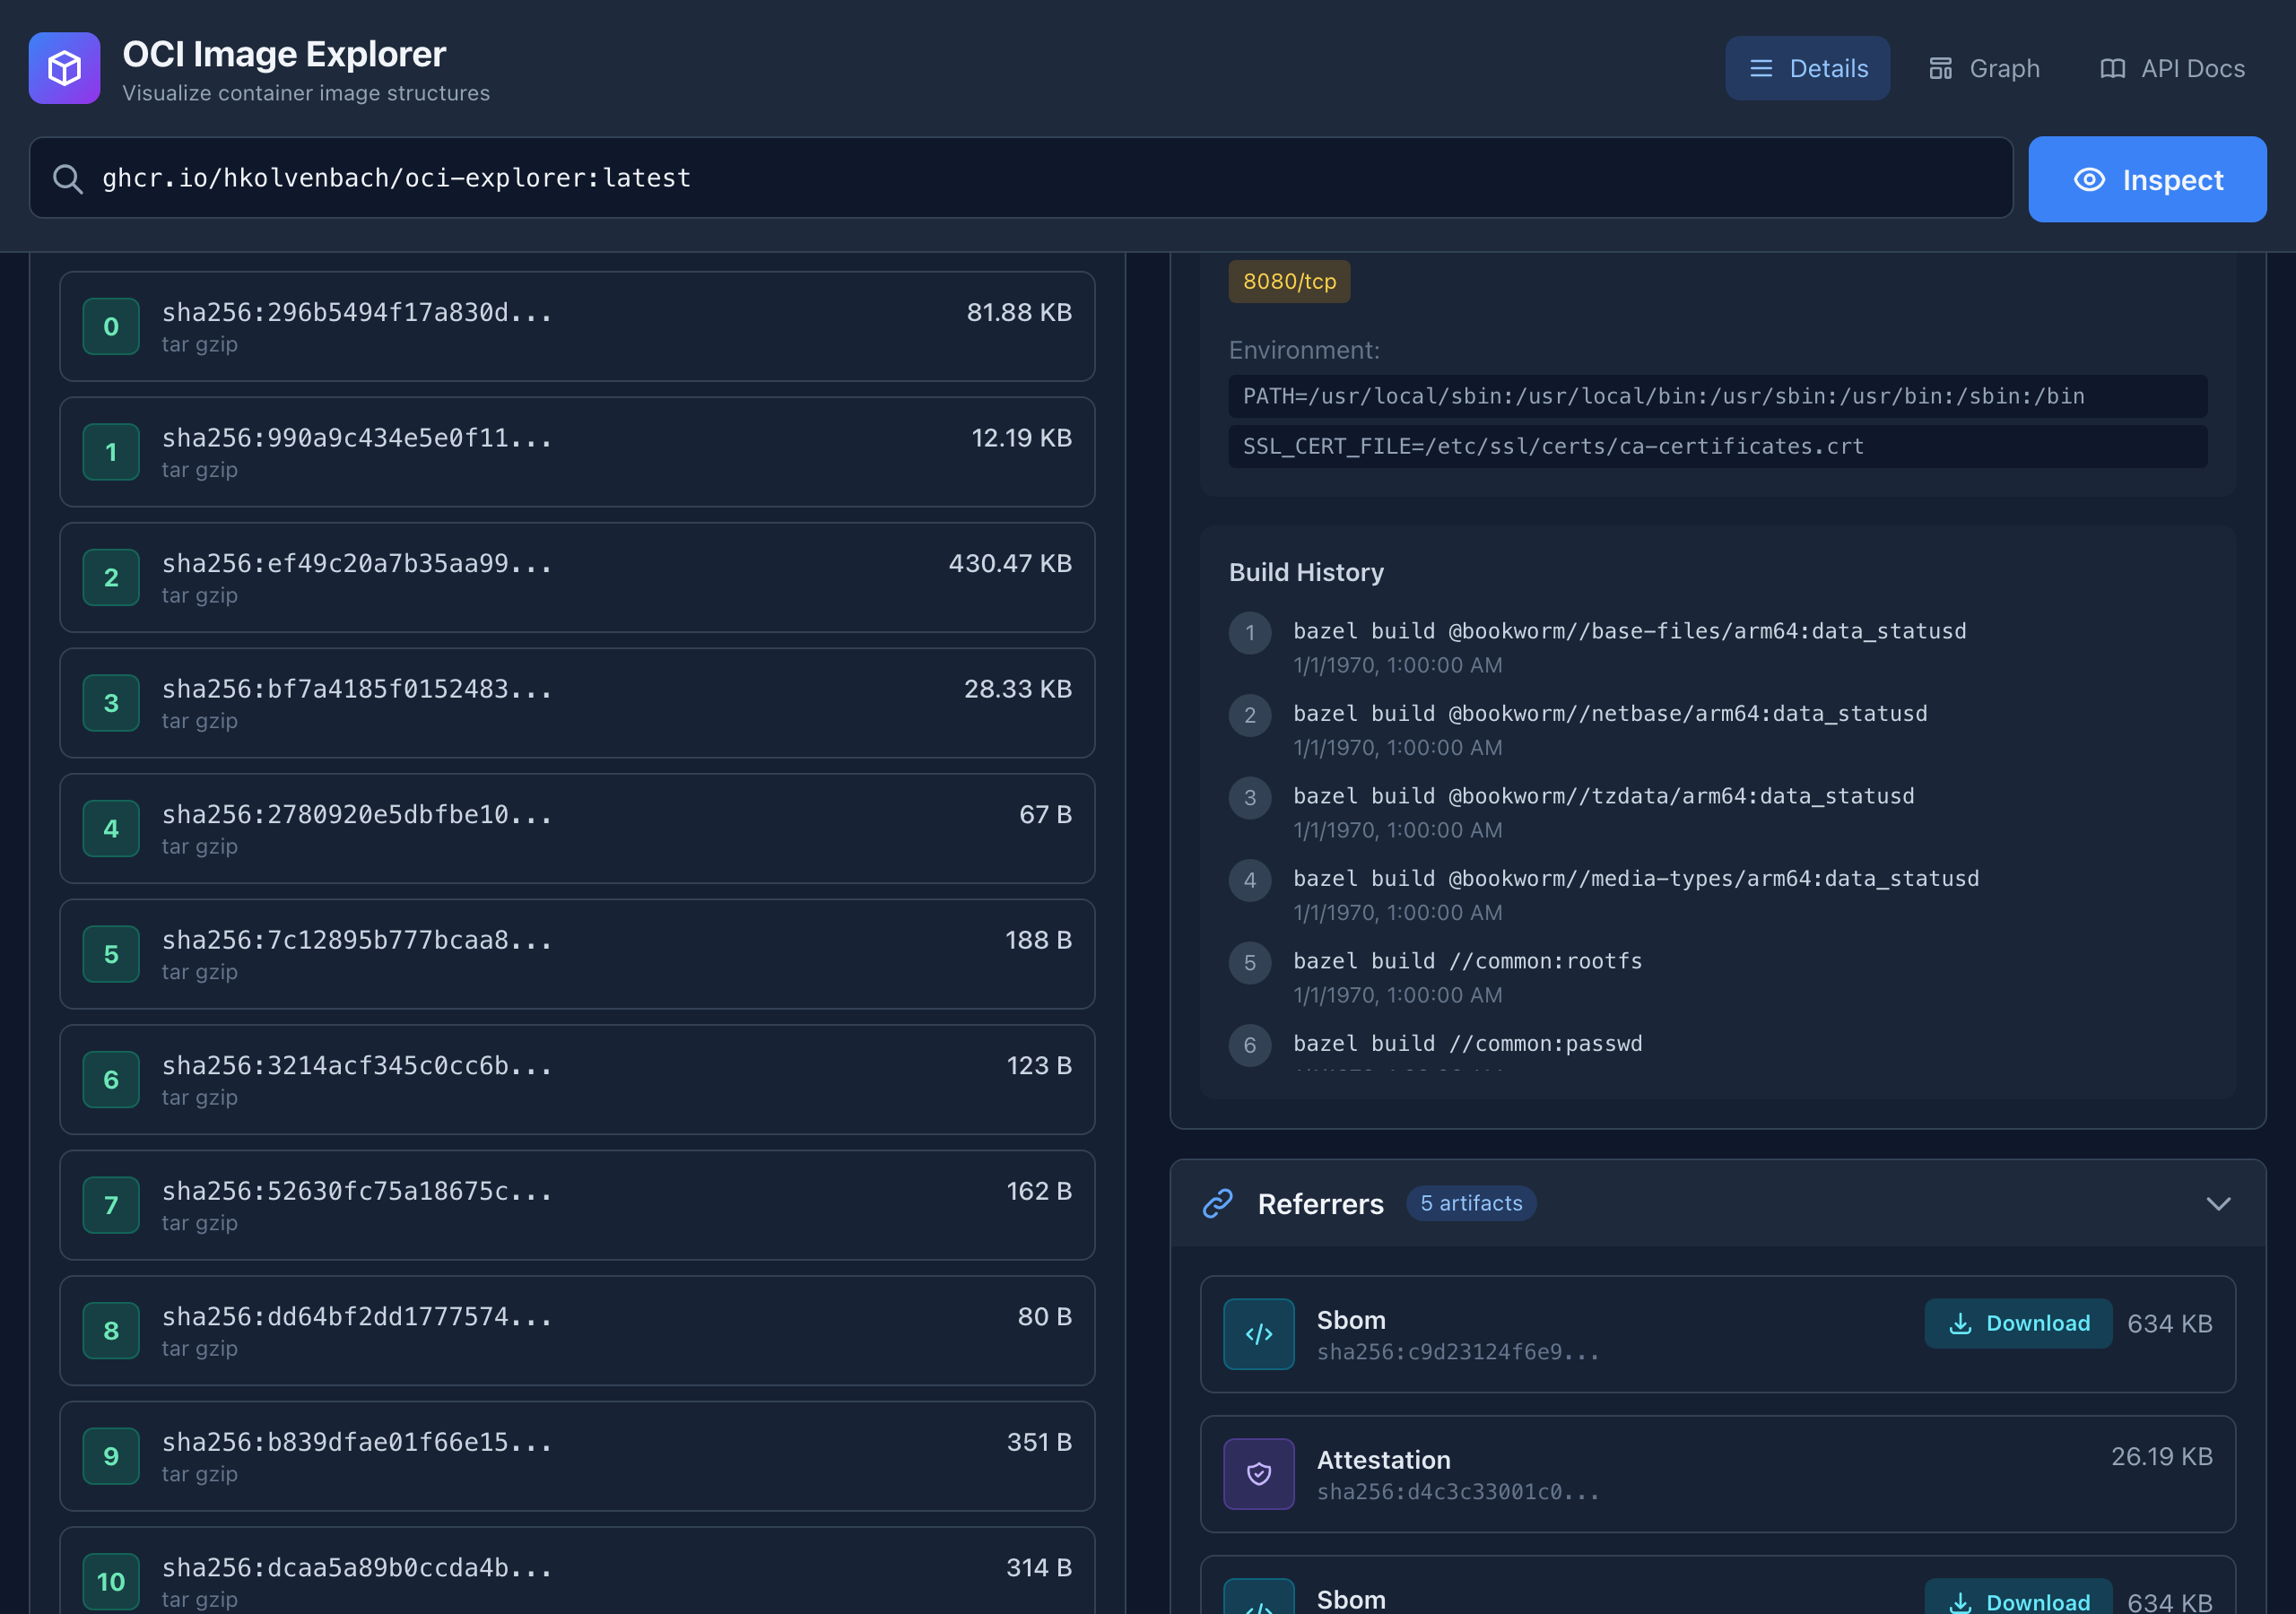Download the first Sbom artifact (sha256:c9d23124f6e9)

tap(2018, 1323)
